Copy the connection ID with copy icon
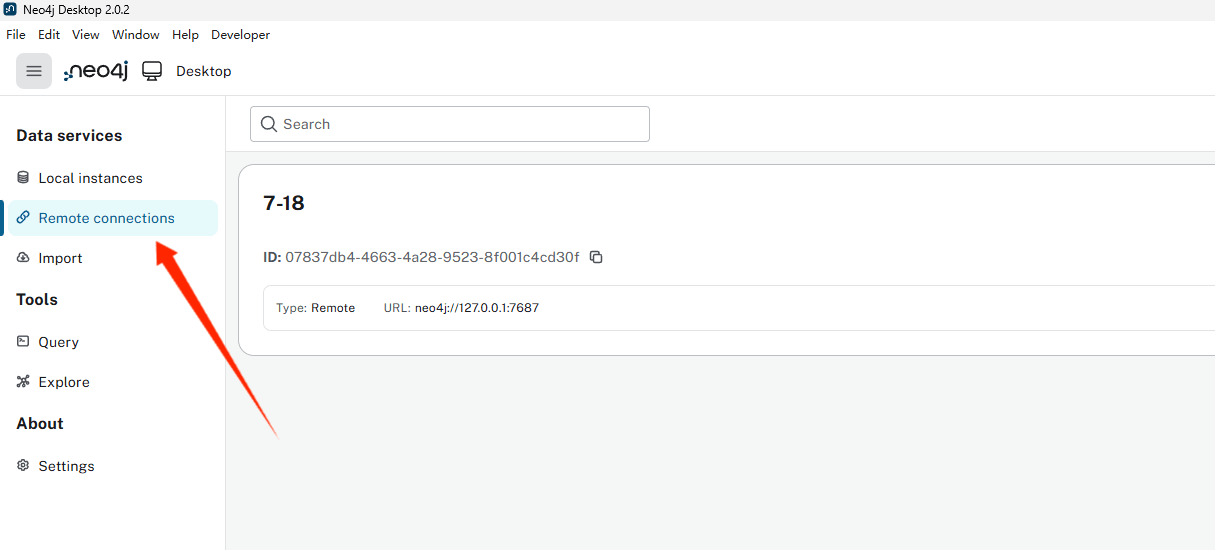This screenshot has height=550, width=1215. click(596, 257)
